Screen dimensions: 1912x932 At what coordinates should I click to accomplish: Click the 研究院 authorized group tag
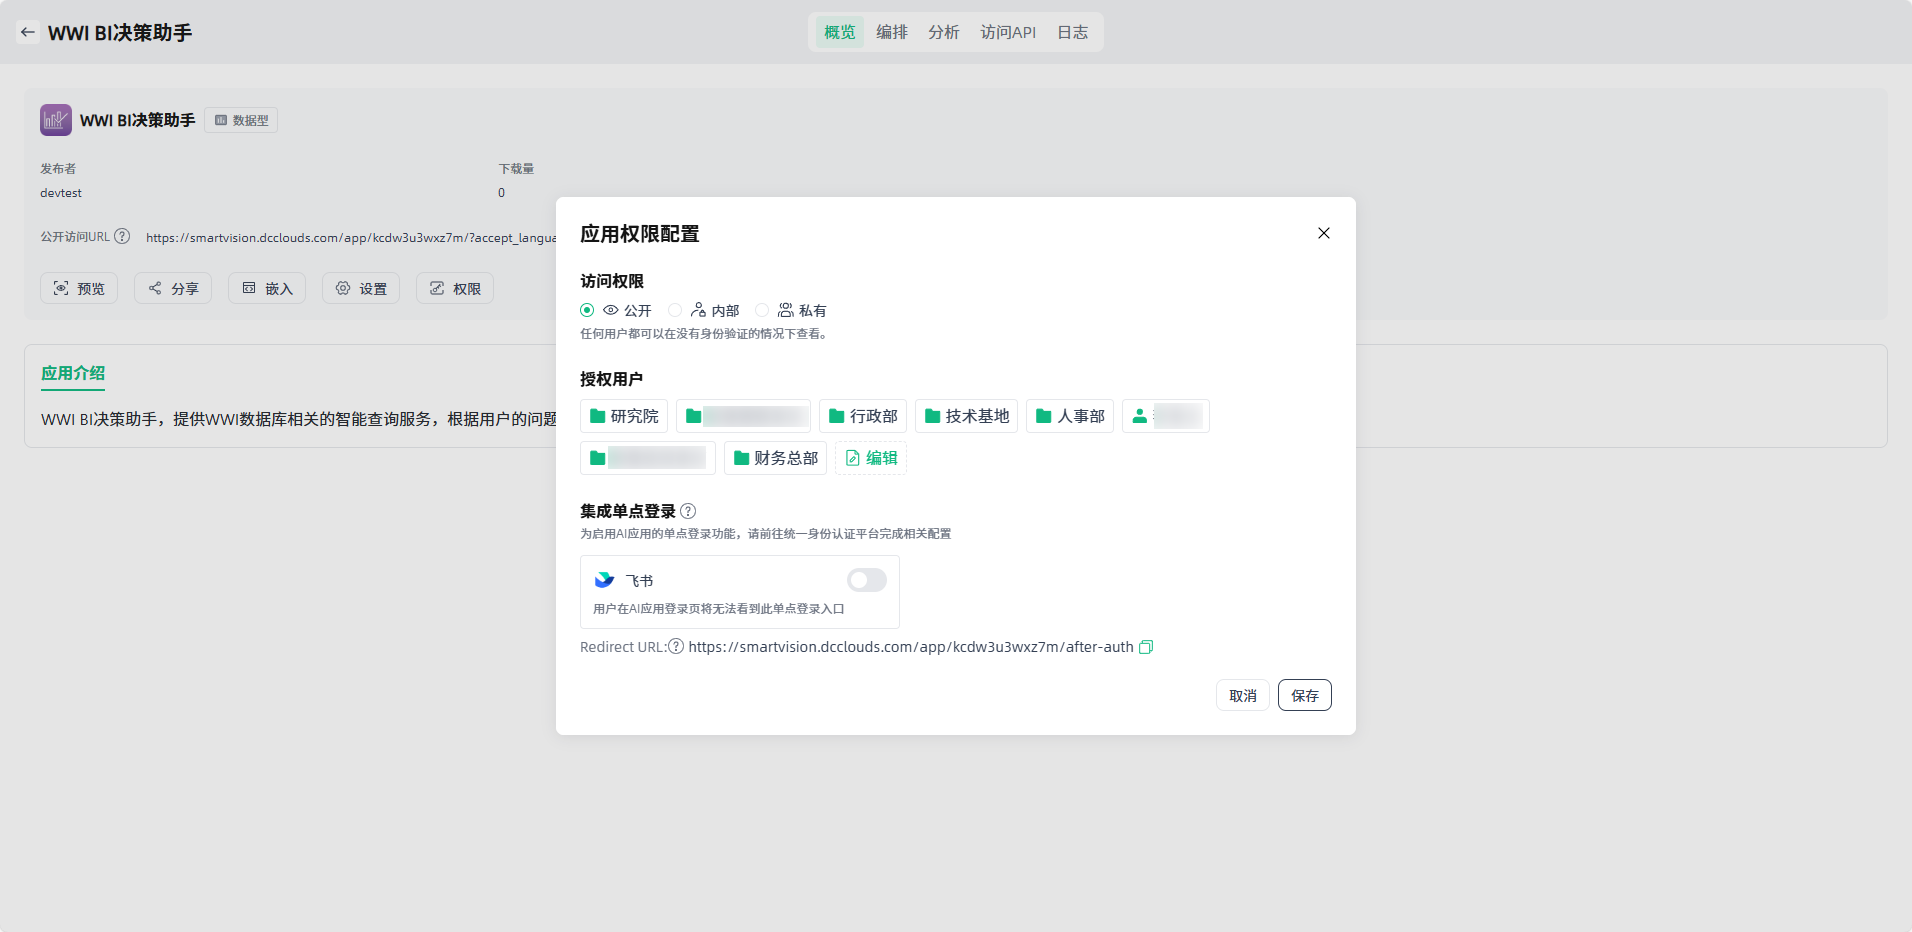(624, 416)
